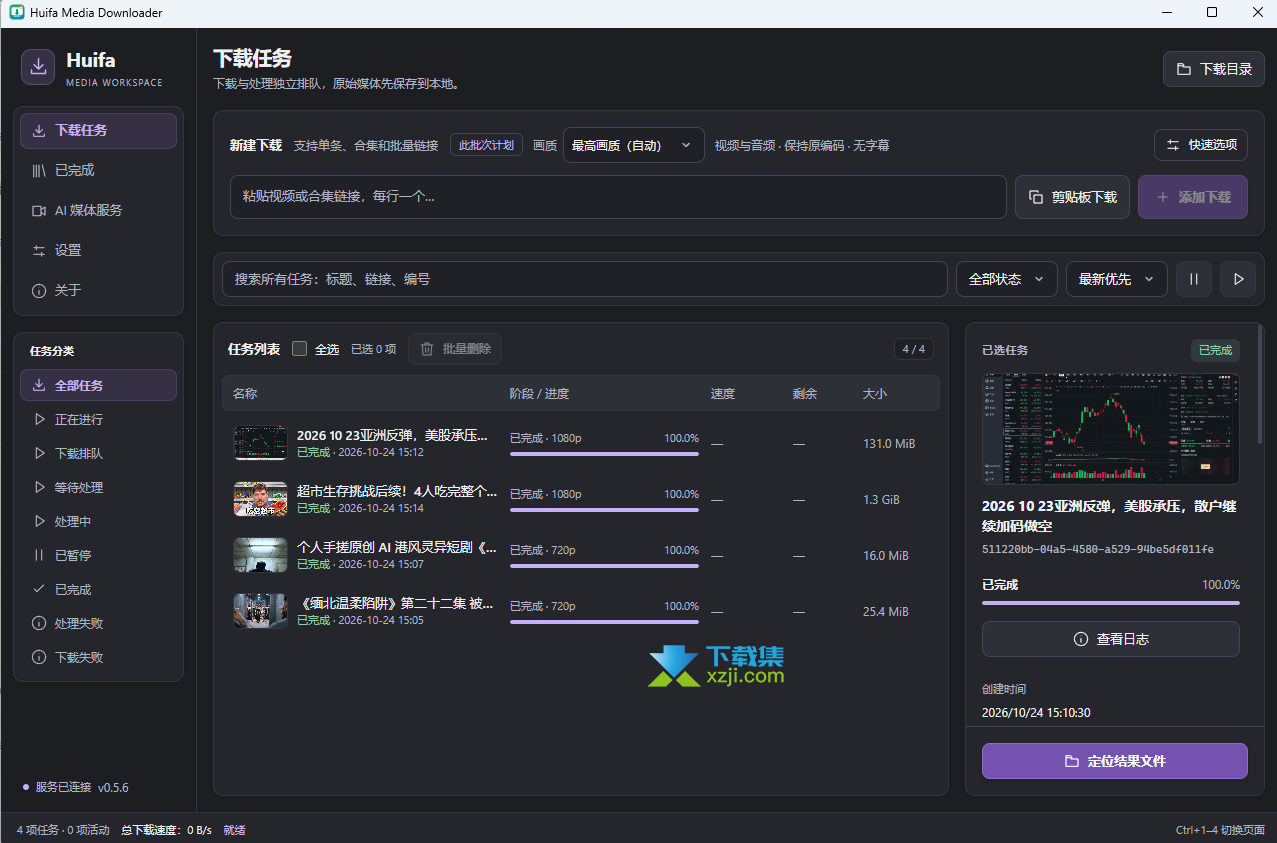
Task: Toggle 全选 checkbox
Action: coord(299,349)
